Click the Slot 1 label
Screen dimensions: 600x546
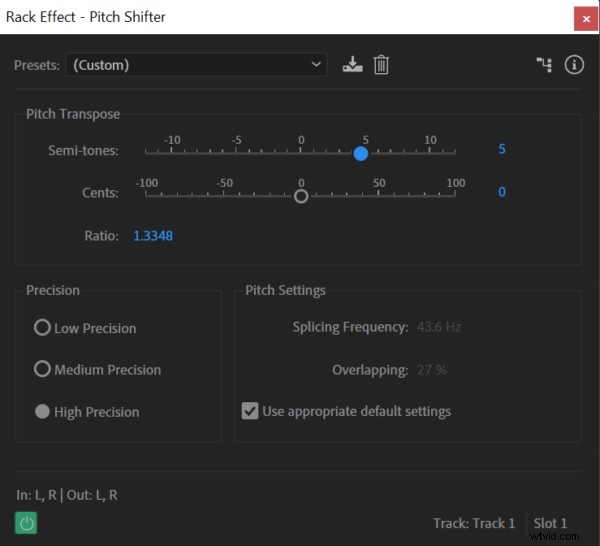[x=550, y=523]
